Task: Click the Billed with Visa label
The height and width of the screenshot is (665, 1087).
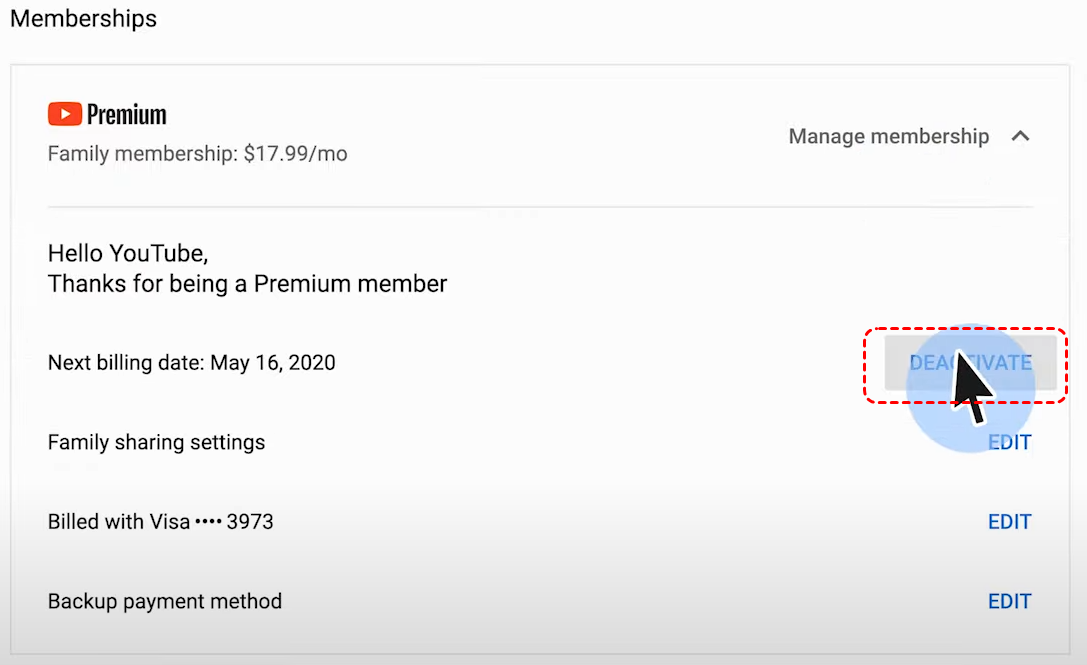Action: pyautogui.click(x=118, y=522)
